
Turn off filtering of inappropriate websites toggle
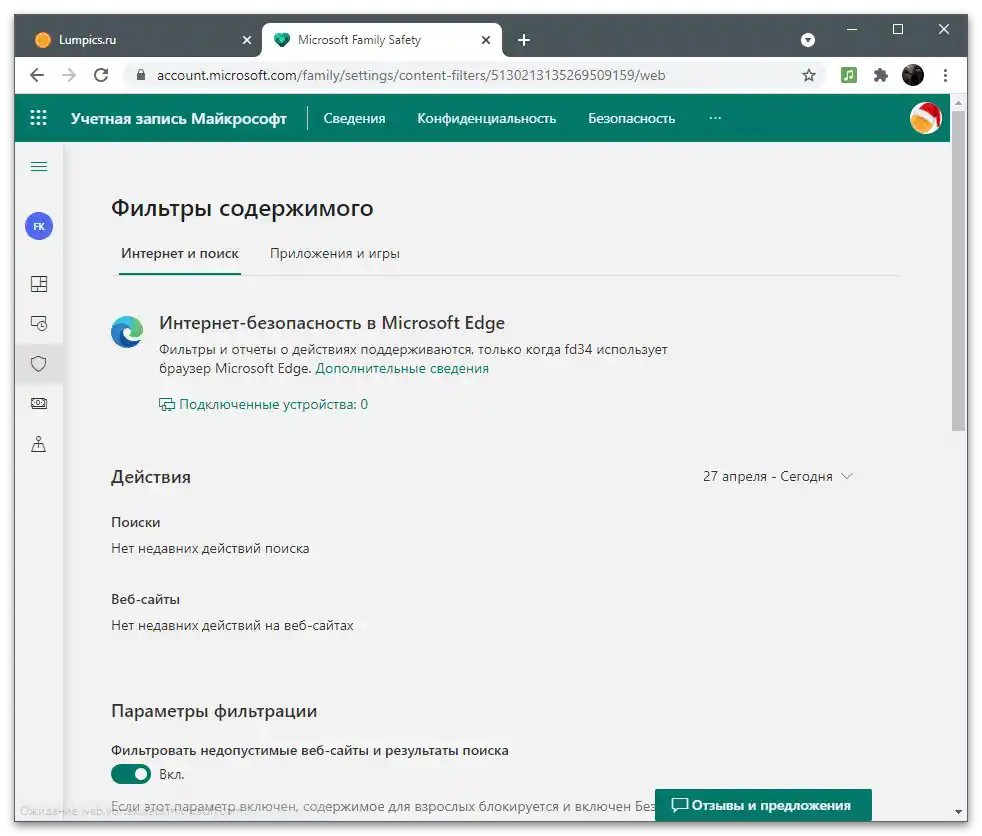131,774
